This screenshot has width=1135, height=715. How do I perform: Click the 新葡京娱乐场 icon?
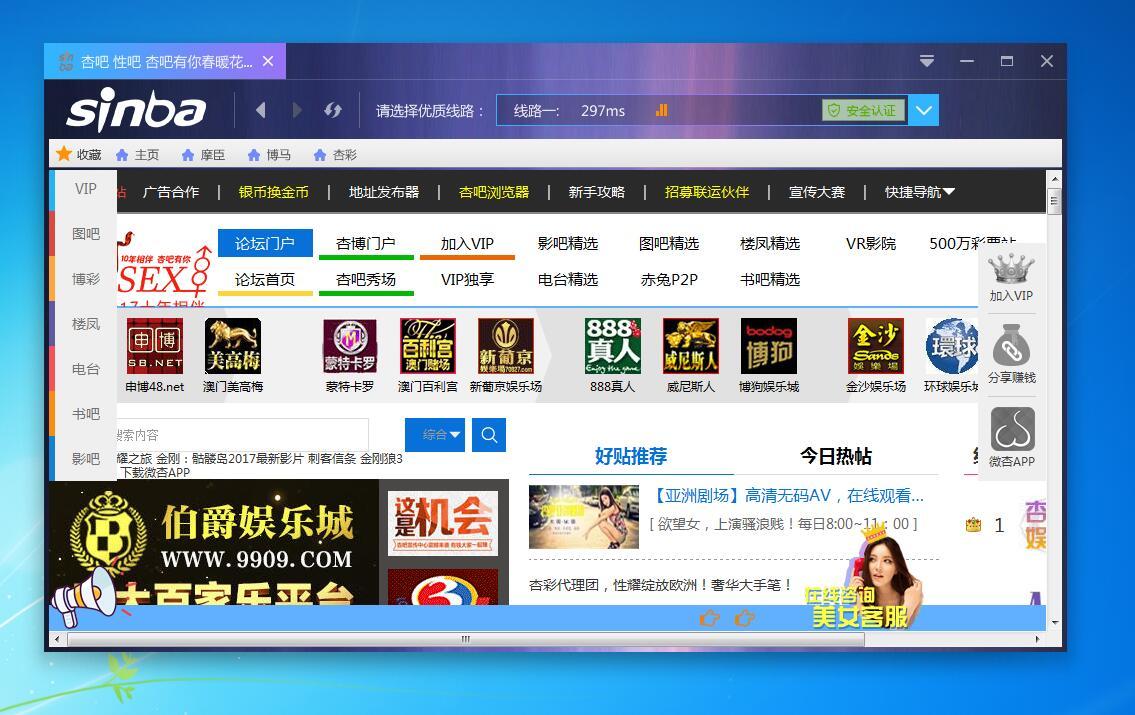[x=506, y=346]
